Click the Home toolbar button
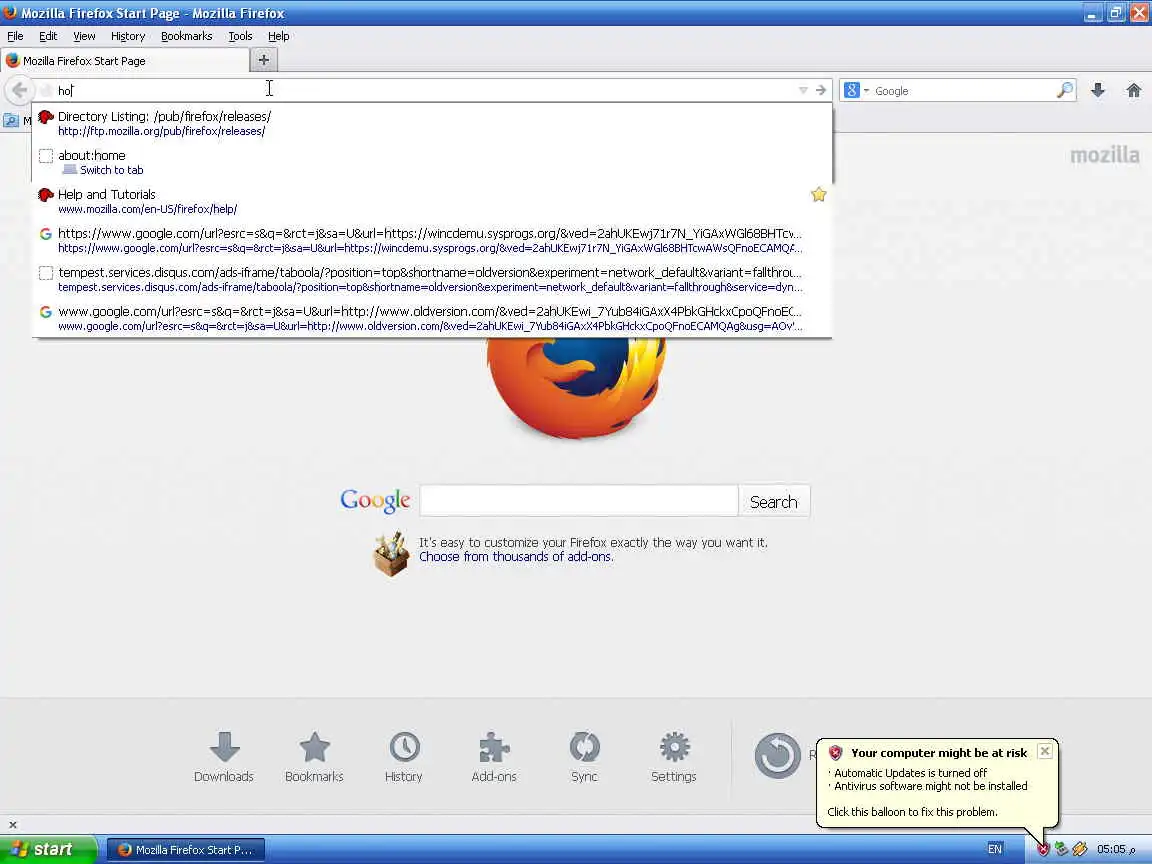Screen dimensions: 1152x864 click(x=1134, y=90)
